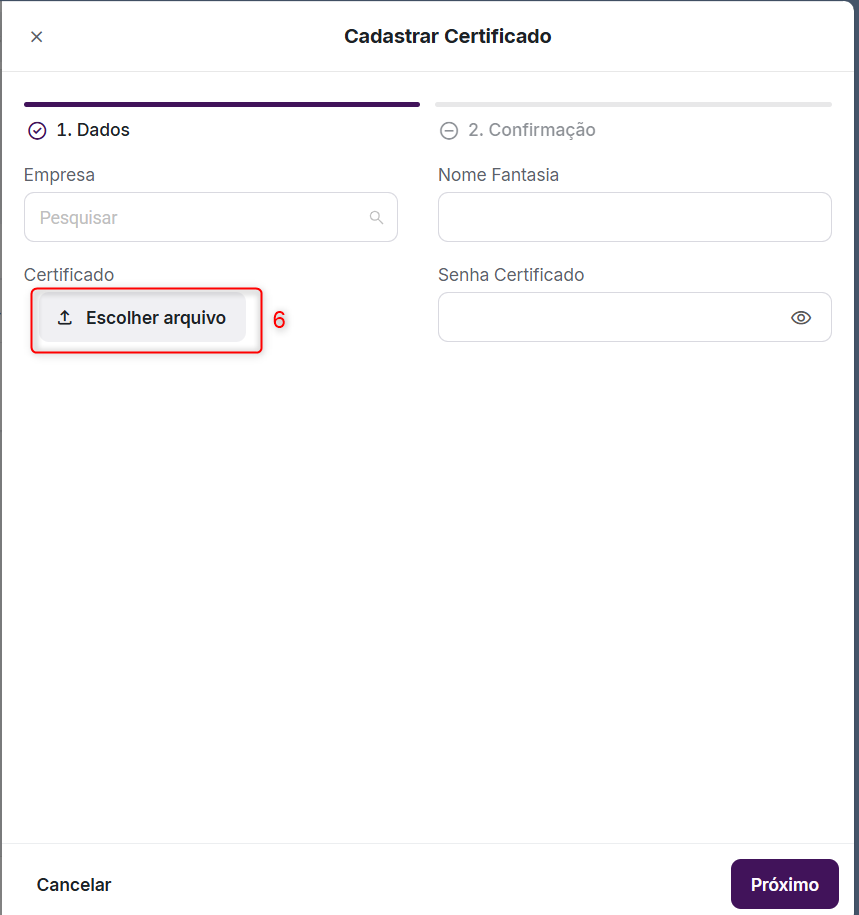Focus the Nome Fantasia text field
859x915 pixels.
click(634, 218)
